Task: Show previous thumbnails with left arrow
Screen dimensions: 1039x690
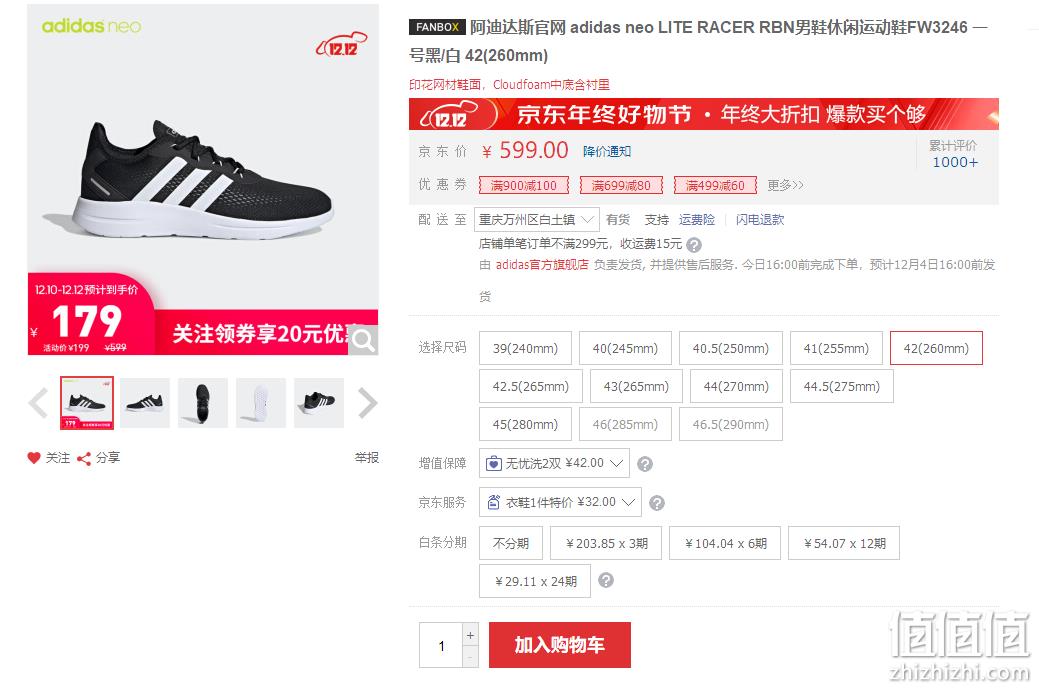Action: (38, 403)
